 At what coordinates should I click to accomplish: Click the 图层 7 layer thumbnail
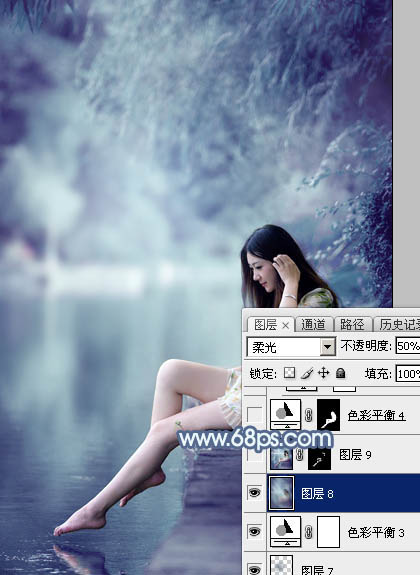[281, 565]
